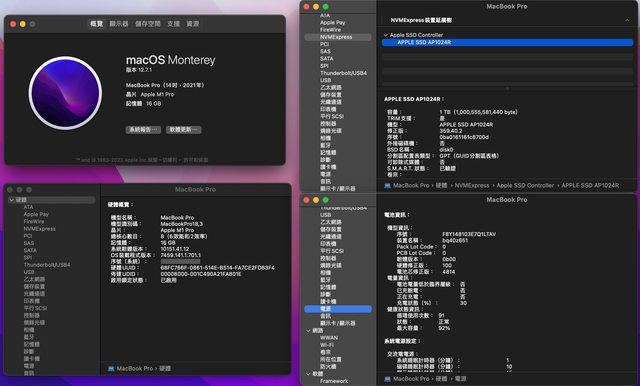Select 燒錄光碟 in the NVMExpress window sidebar
Screen dimensions: 640x386
click(x=331, y=131)
